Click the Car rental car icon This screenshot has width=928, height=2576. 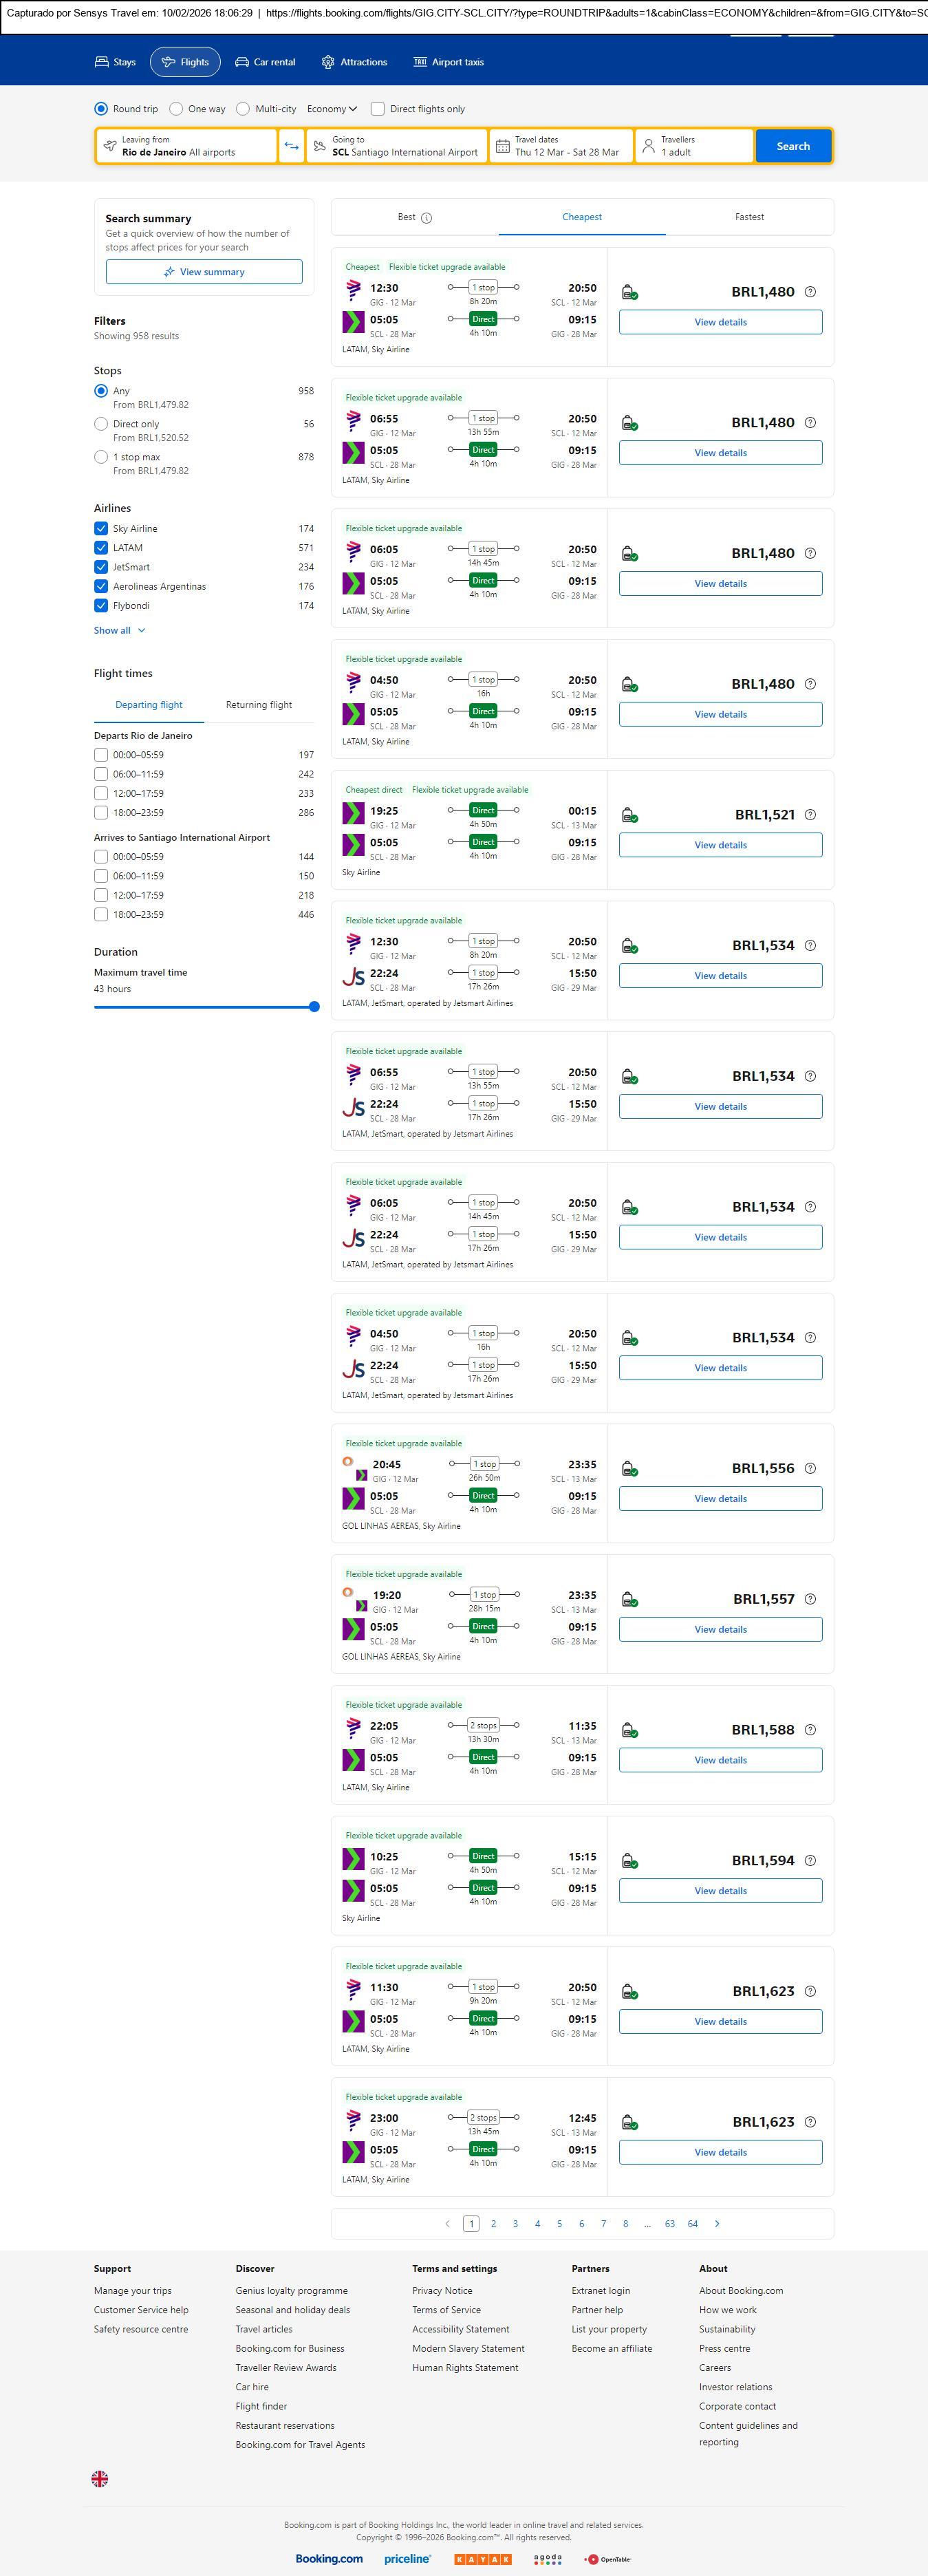click(x=242, y=62)
